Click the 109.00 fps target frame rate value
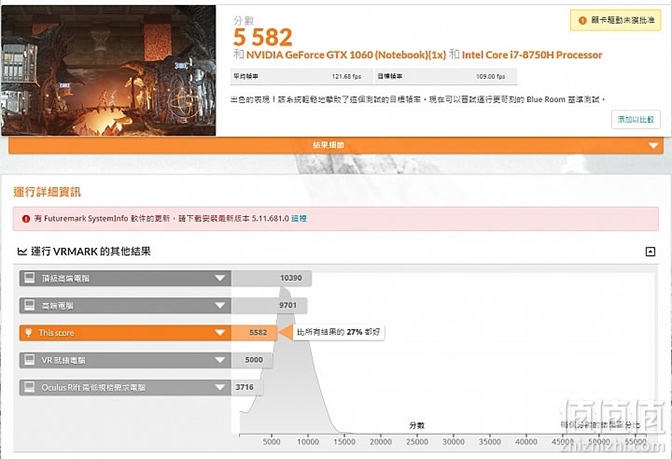This screenshot has height=459, width=672. tap(490, 76)
